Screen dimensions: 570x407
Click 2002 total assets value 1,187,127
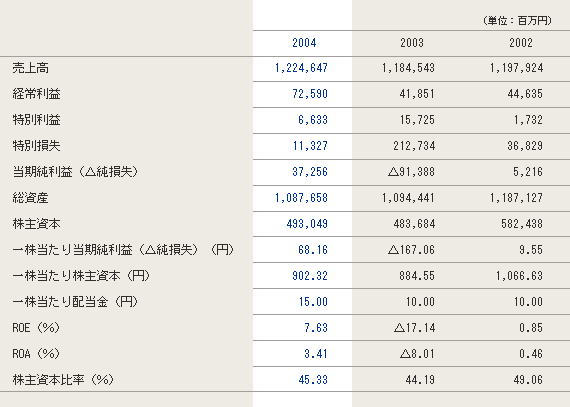tap(517, 198)
